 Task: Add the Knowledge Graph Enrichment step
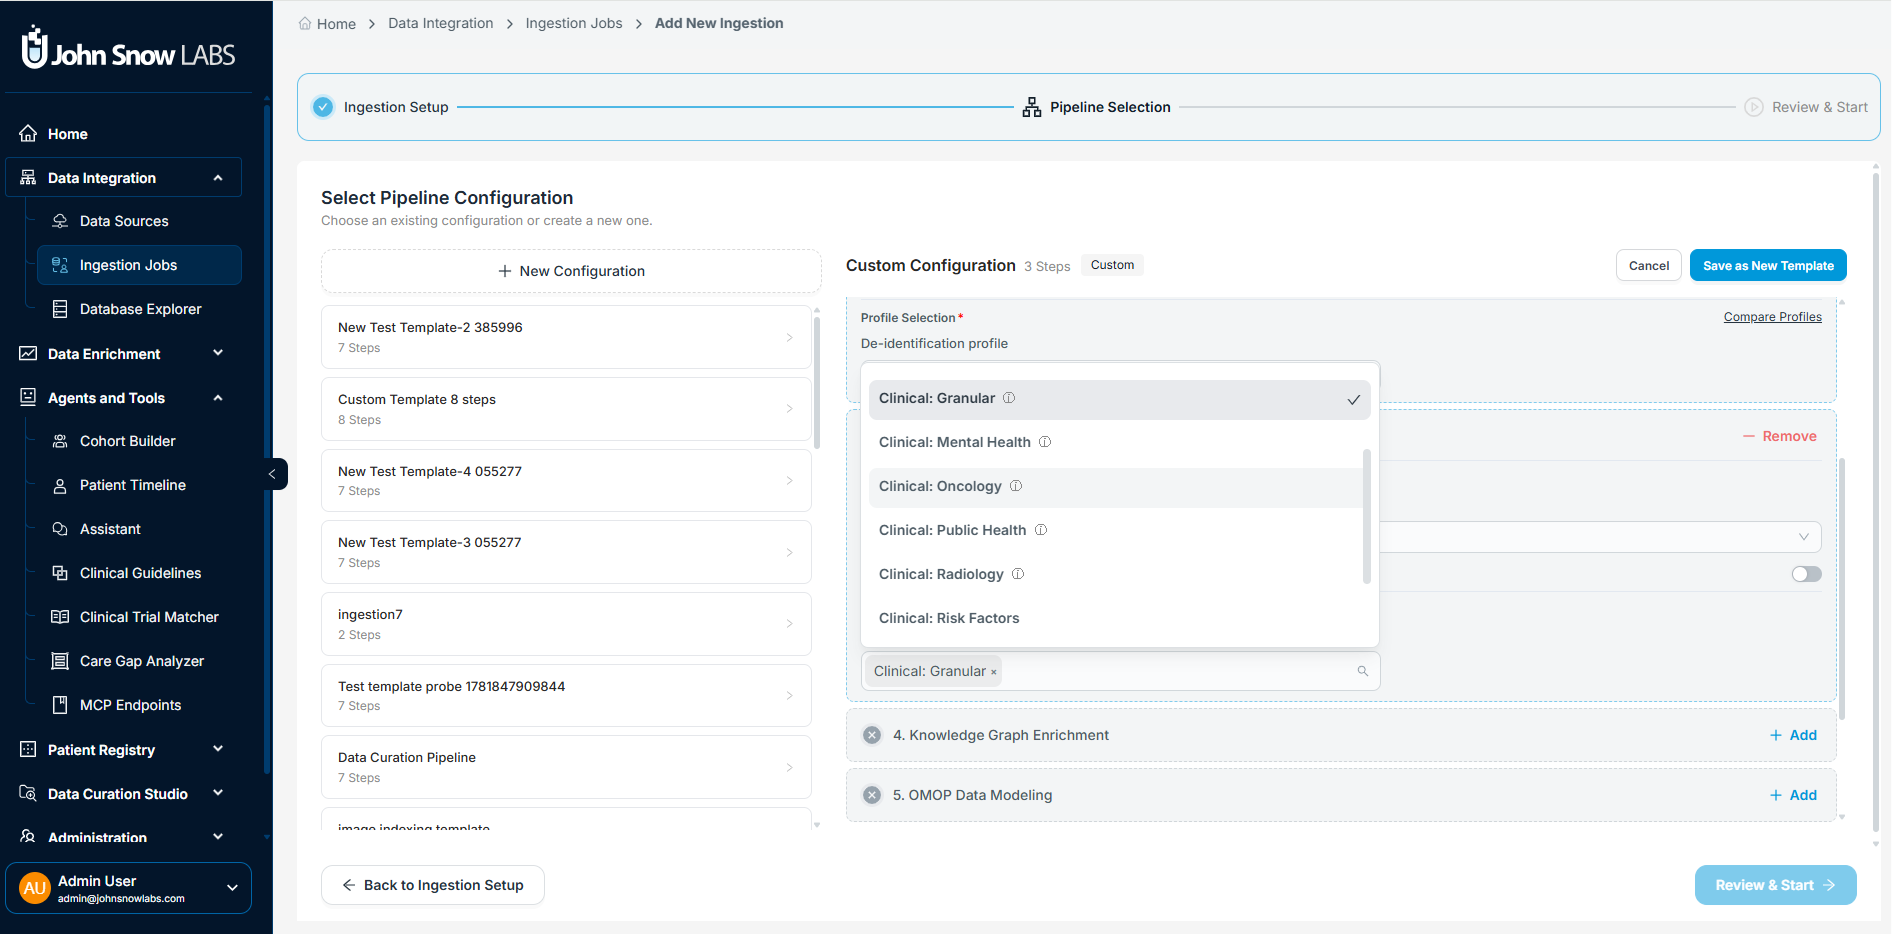click(x=1793, y=735)
